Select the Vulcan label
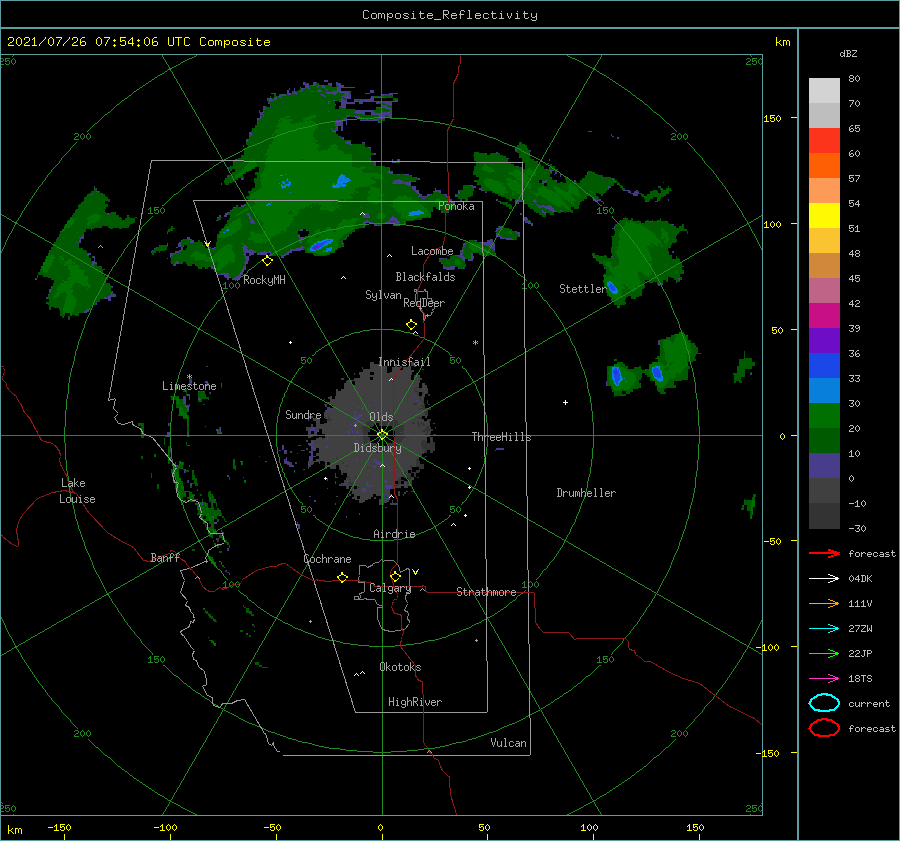900x841 pixels. 508,743
